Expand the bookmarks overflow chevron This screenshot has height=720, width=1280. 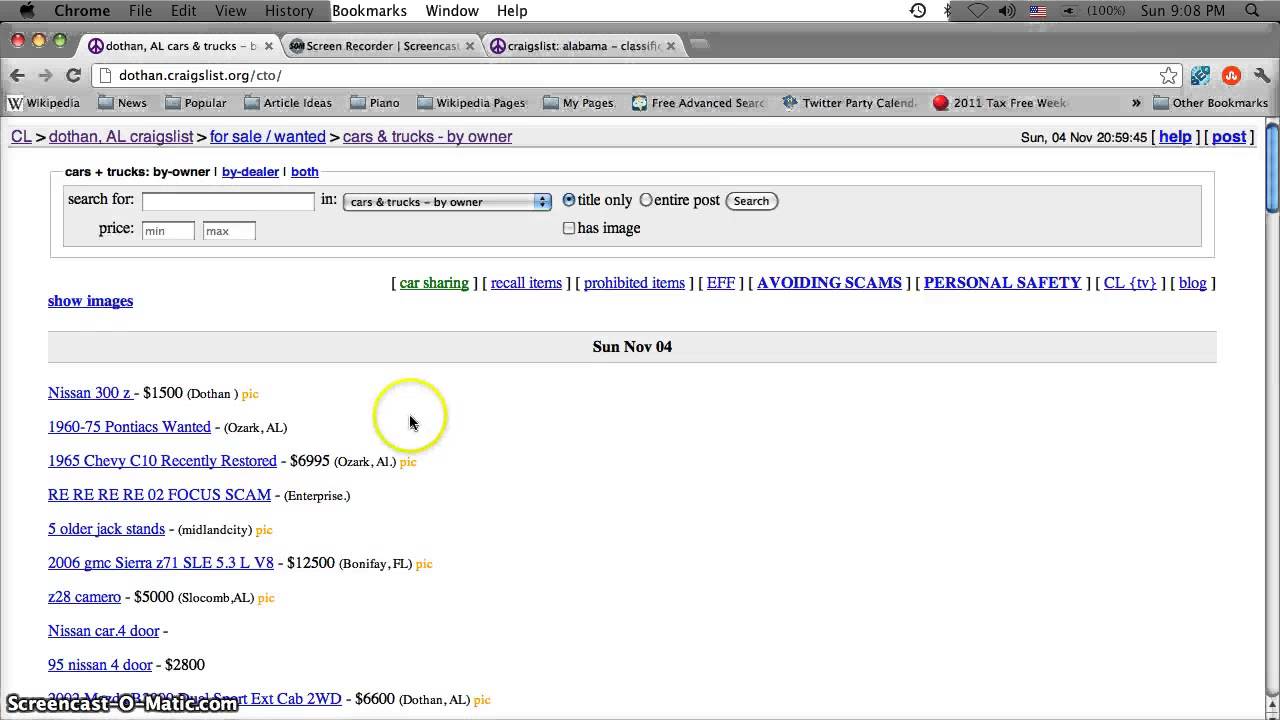coord(1136,103)
